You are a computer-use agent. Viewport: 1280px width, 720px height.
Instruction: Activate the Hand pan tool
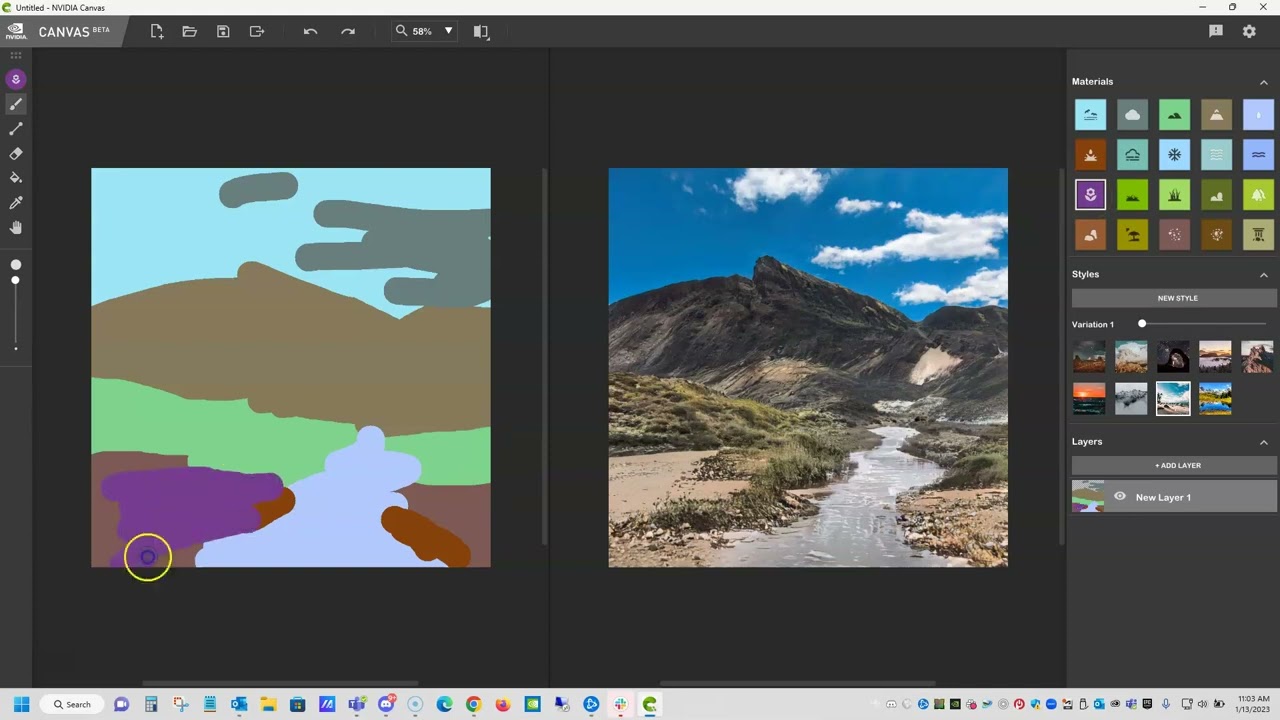[16, 228]
